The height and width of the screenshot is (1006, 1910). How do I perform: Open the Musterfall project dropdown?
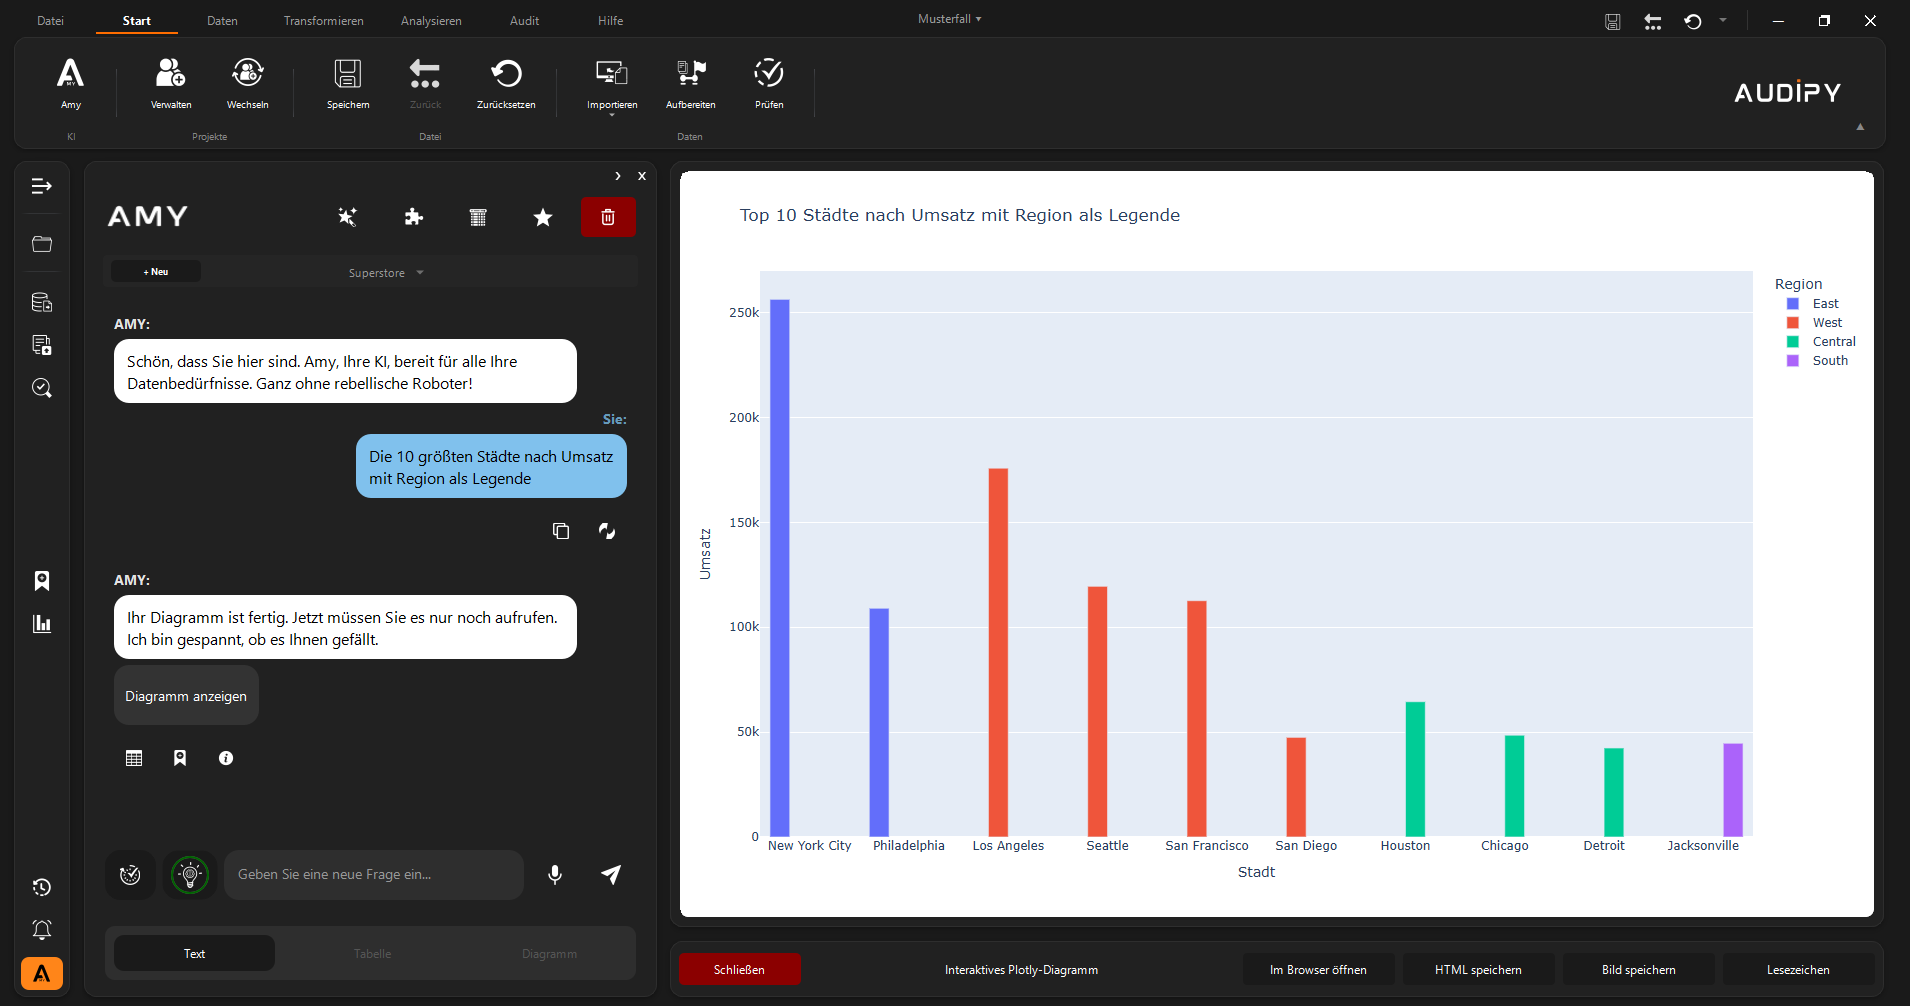949,19
